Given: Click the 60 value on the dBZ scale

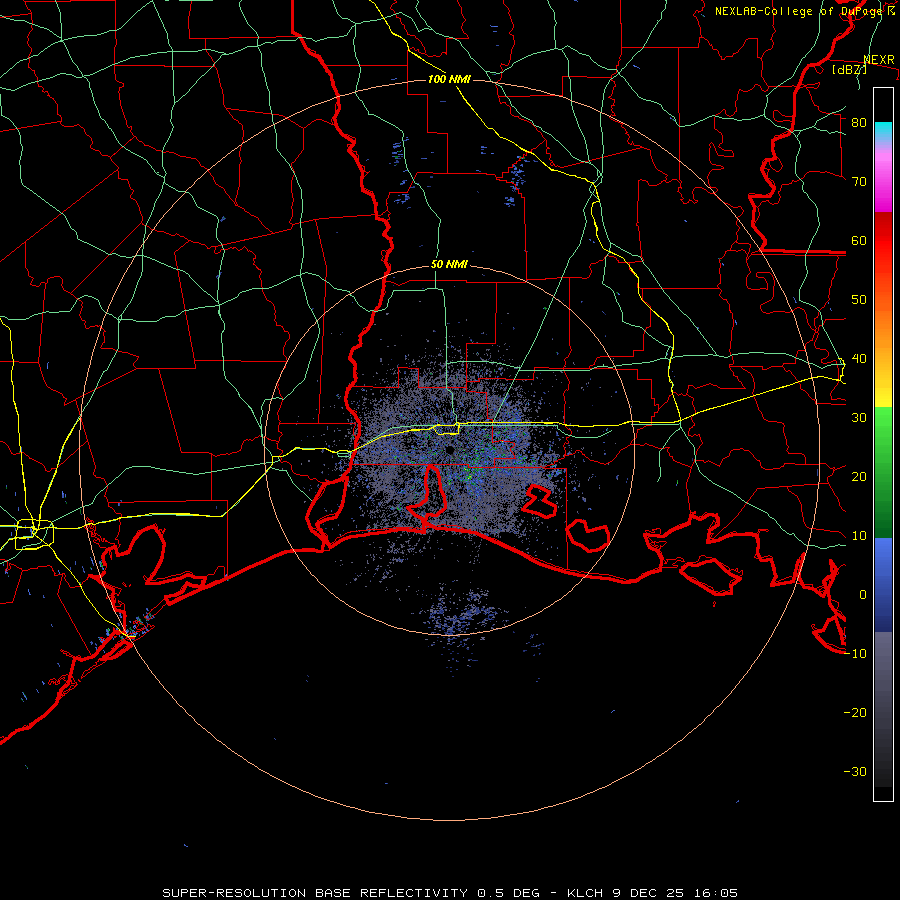Looking at the screenshot, I should tap(859, 240).
